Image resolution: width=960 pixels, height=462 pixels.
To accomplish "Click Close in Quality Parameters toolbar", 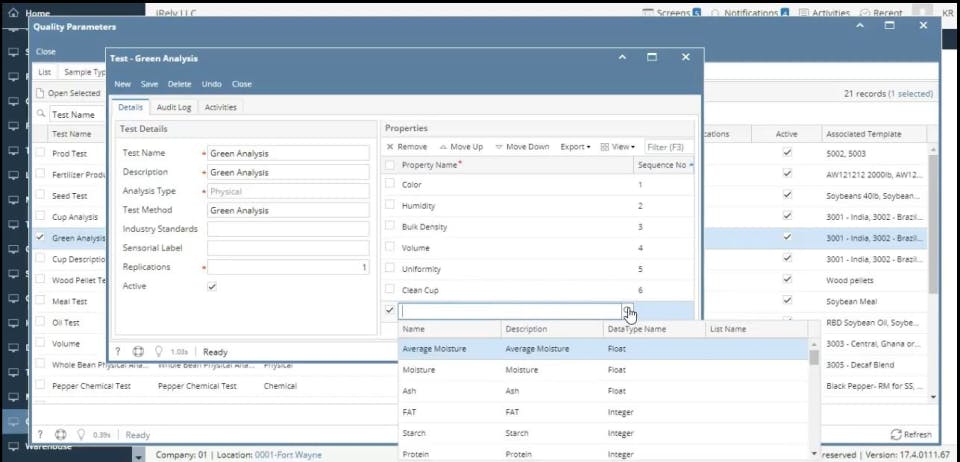I will [x=46, y=51].
